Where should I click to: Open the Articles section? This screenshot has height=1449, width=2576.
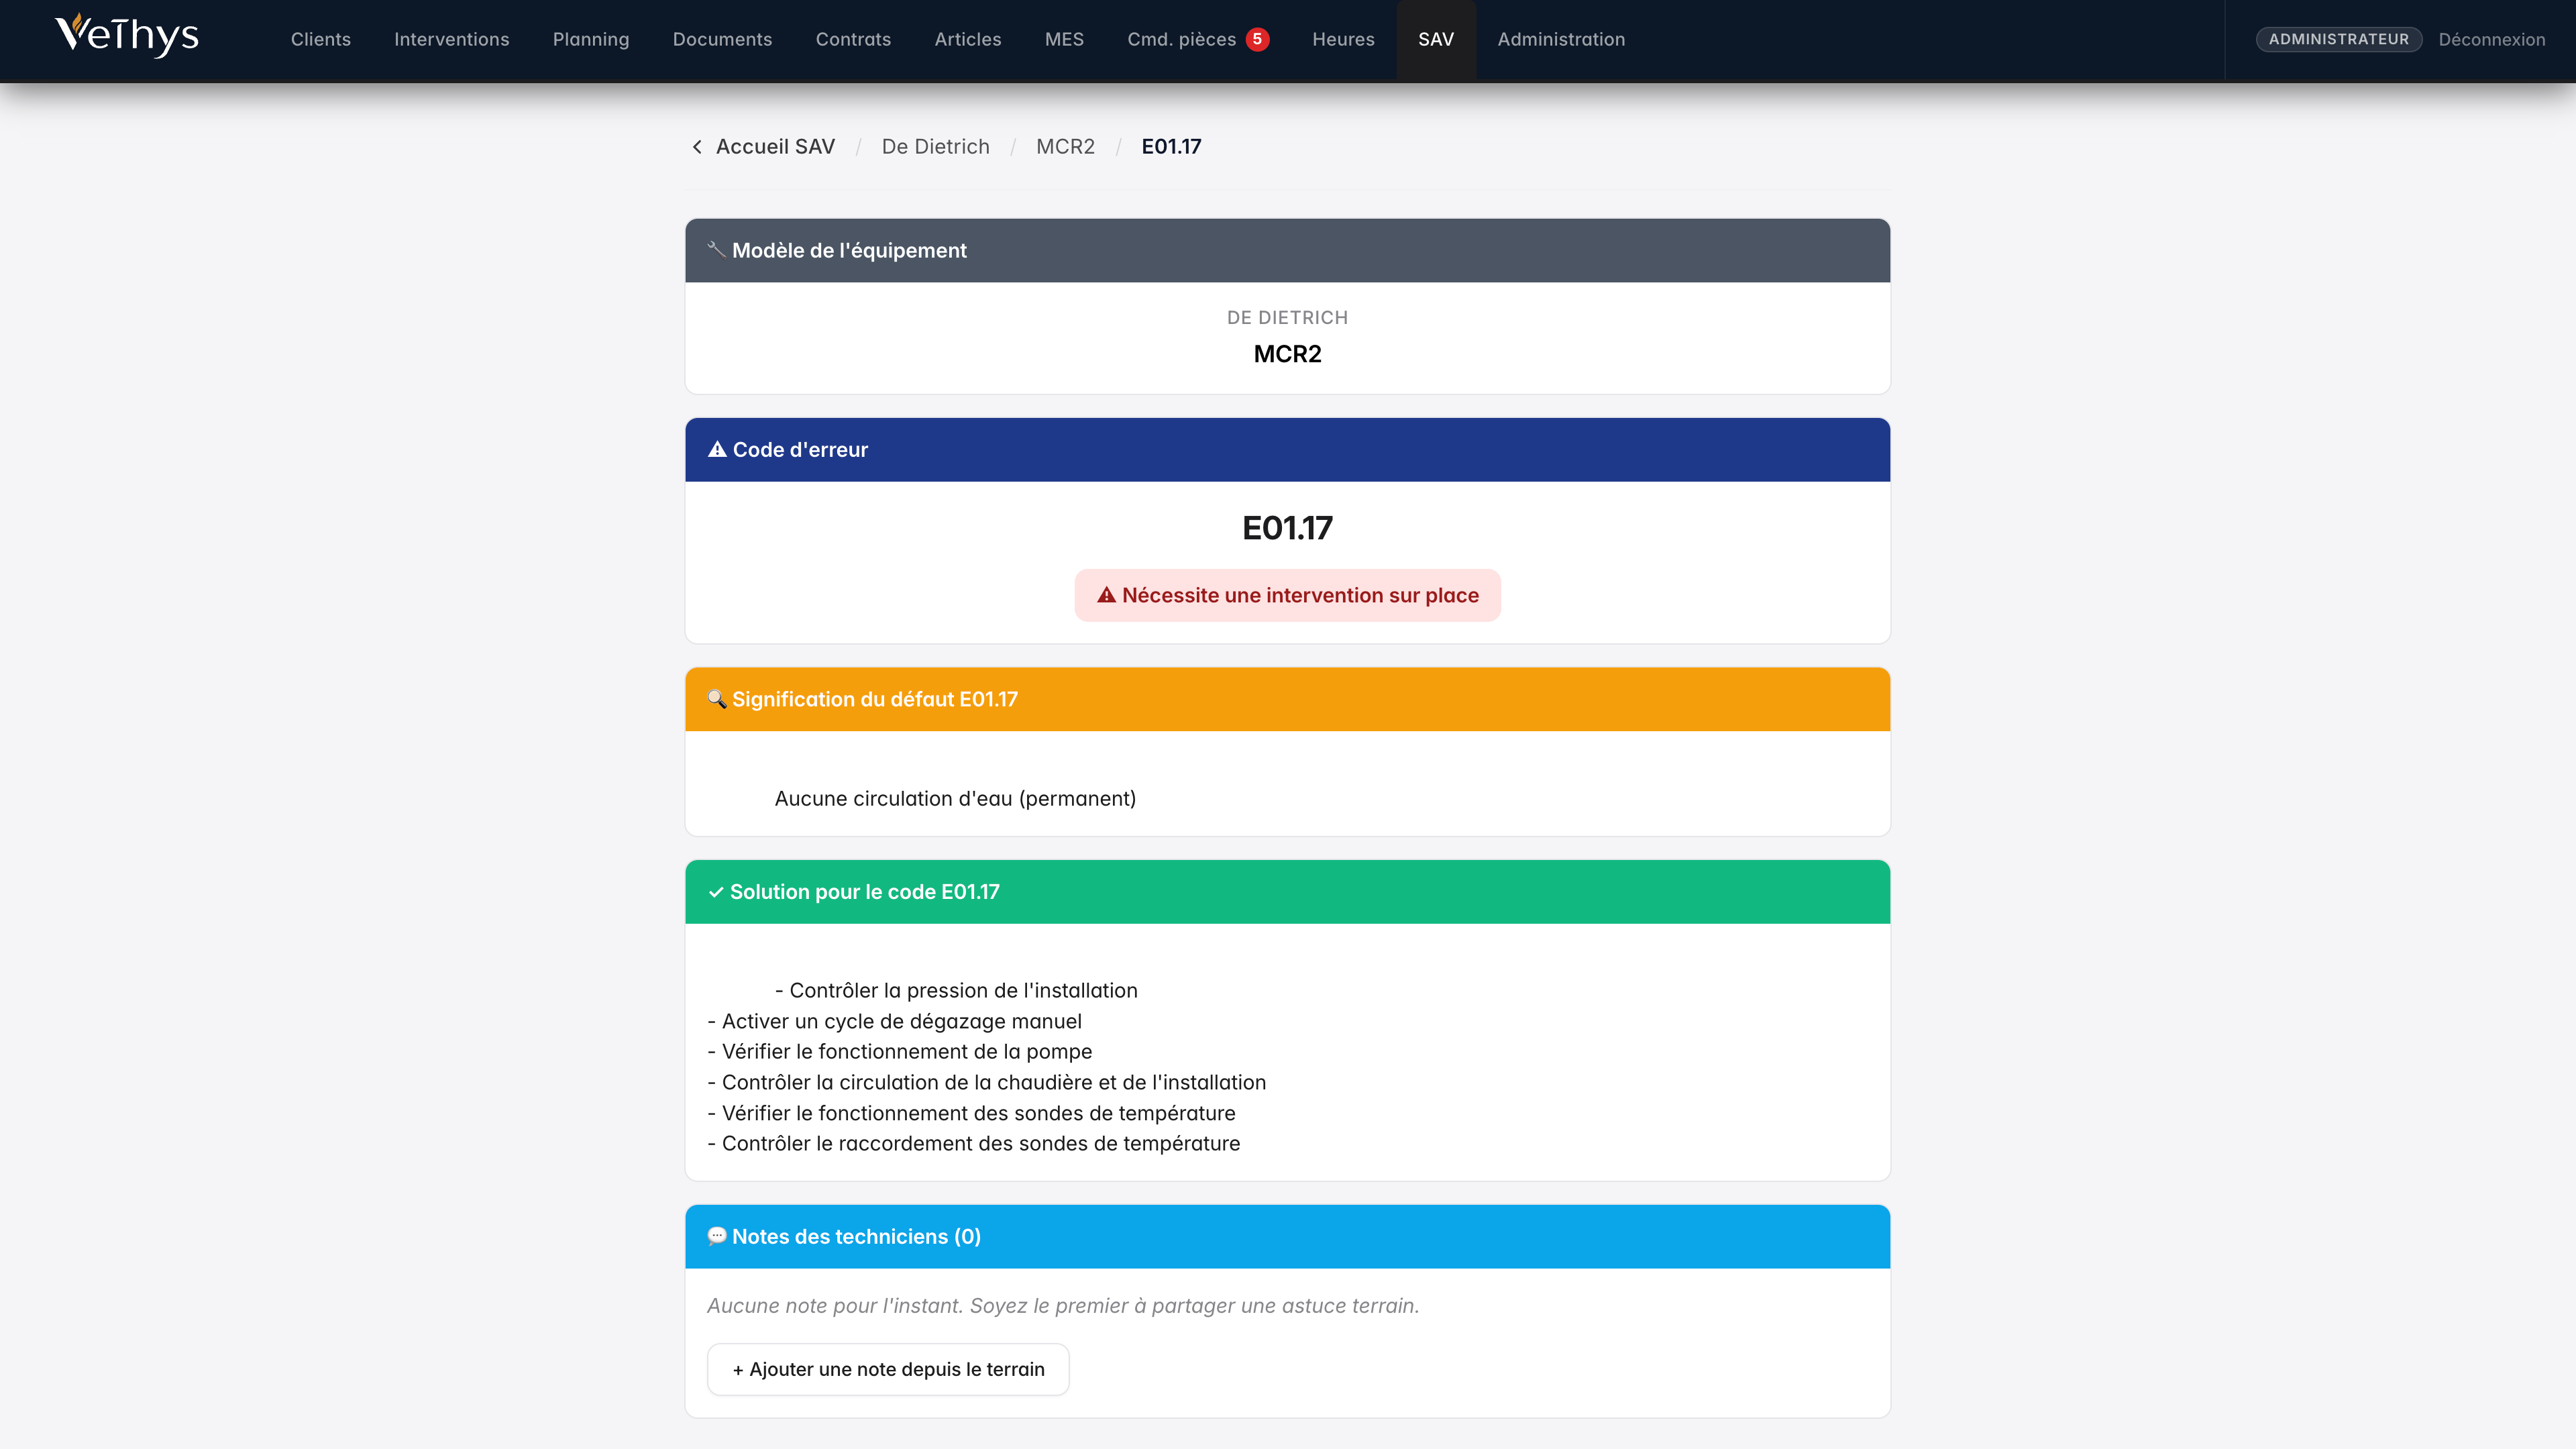click(967, 39)
